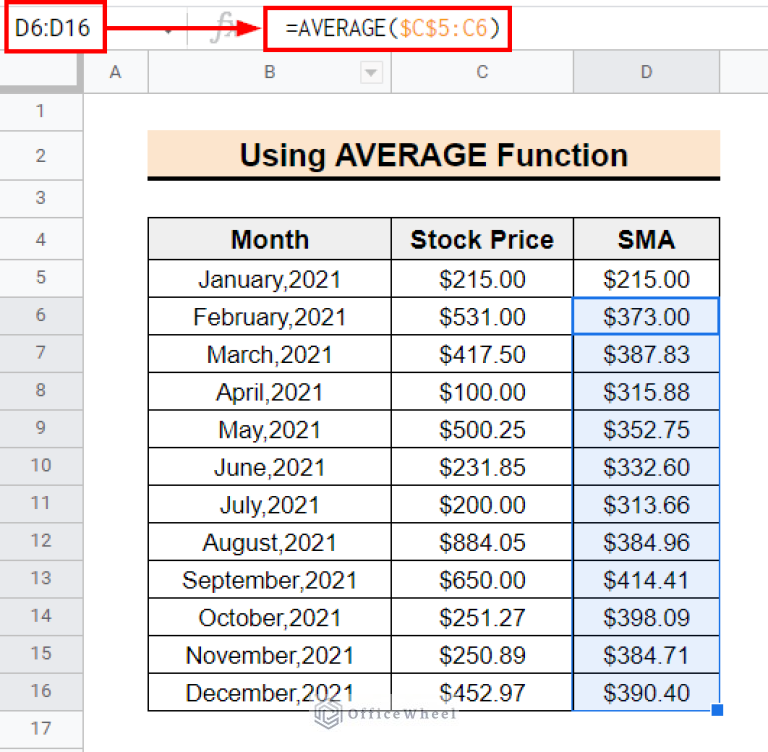Click the SMA header cell
The height and width of the screenshot is (752, 768).
[x=646, y=239]
